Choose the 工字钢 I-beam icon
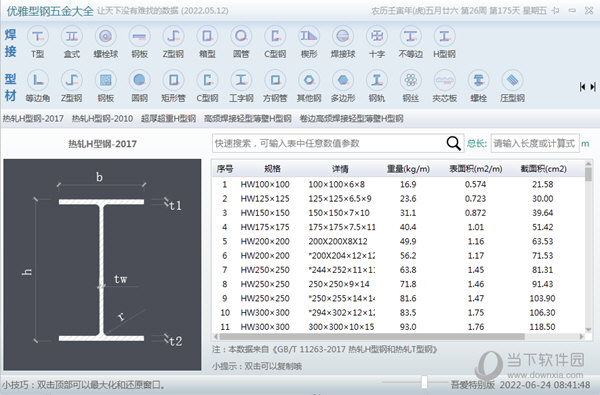This screenshot has height=395, width=600. click(x=241, y=81)
